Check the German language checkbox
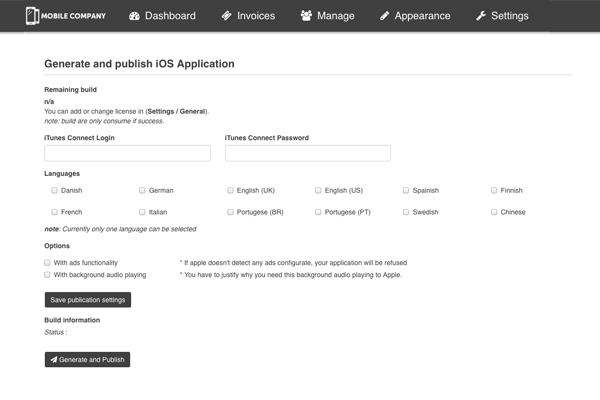This screenshot has width=600, height=400. (142, 190)
